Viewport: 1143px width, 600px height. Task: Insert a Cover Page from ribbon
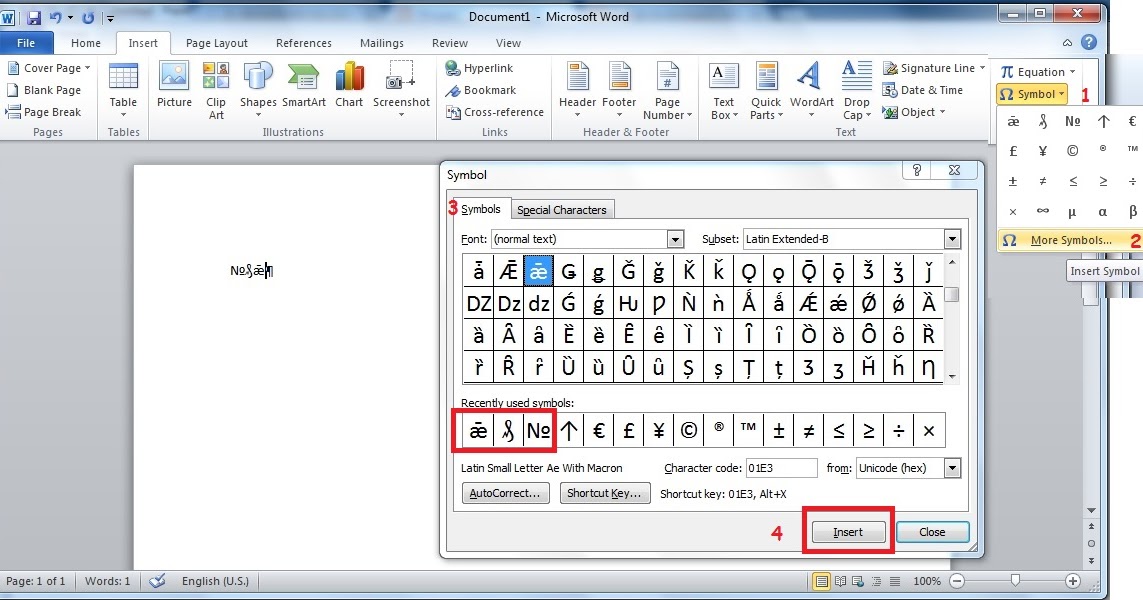(x=48, y=68)
